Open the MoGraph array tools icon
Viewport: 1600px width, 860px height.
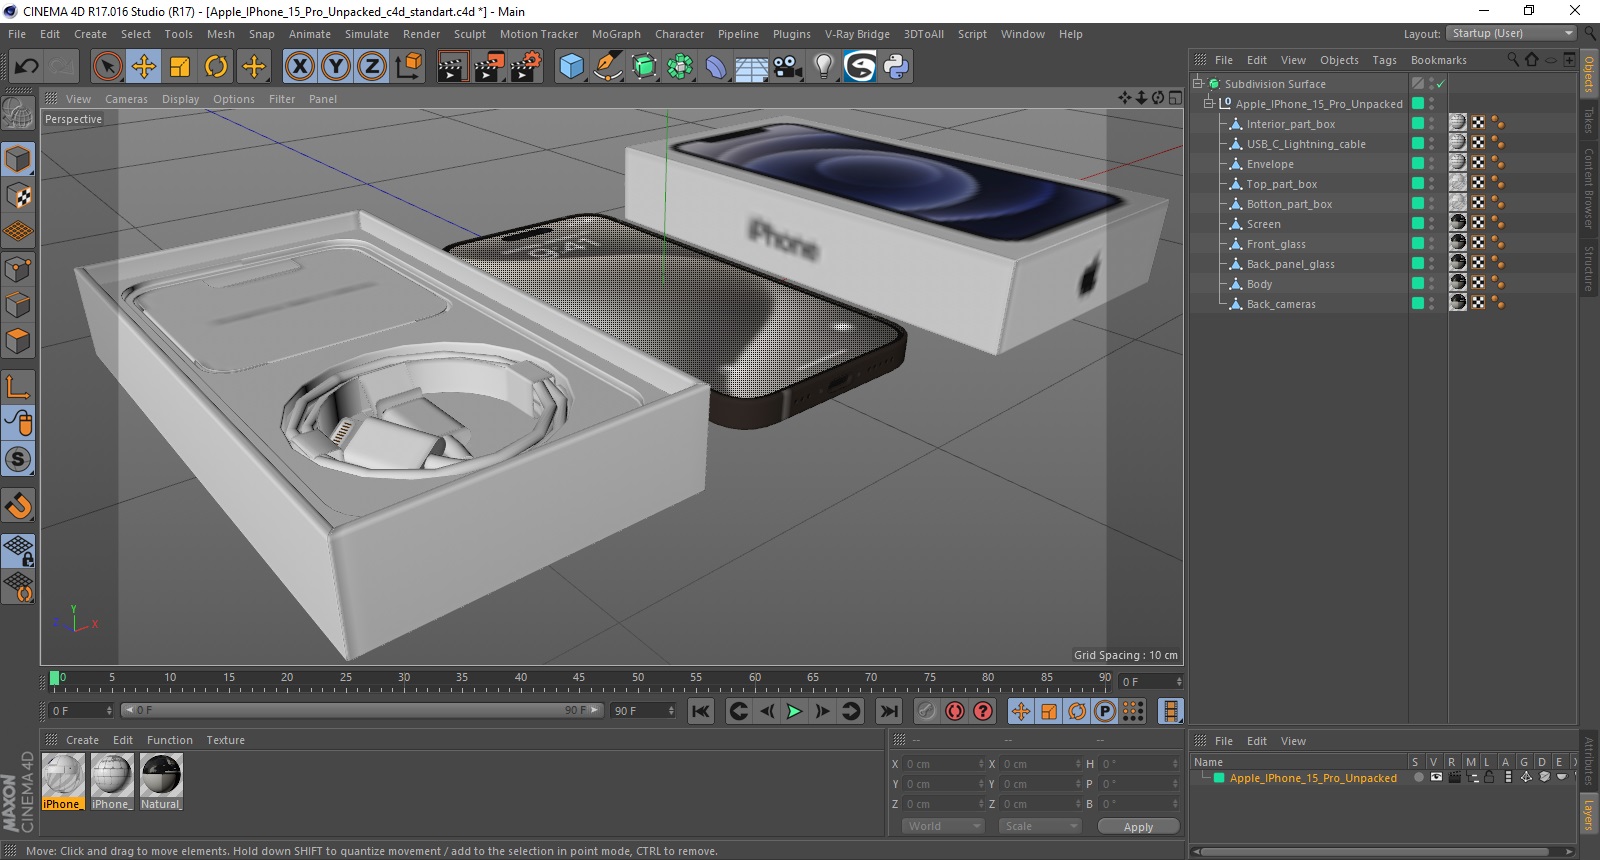click(681, 67)
